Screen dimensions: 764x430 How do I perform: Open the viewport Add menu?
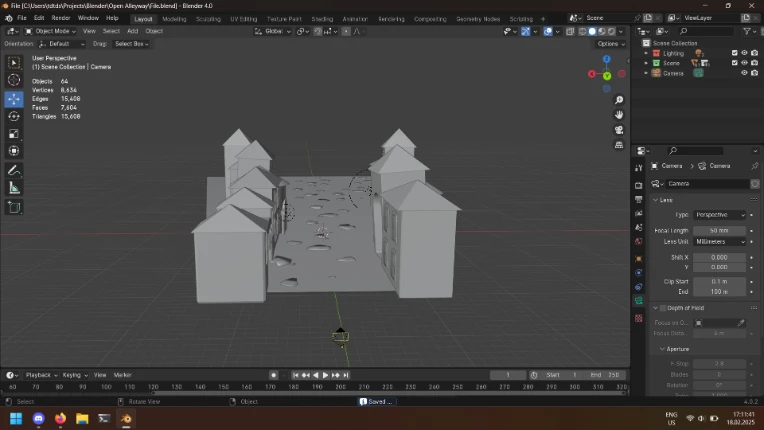[x=133, y=31]
